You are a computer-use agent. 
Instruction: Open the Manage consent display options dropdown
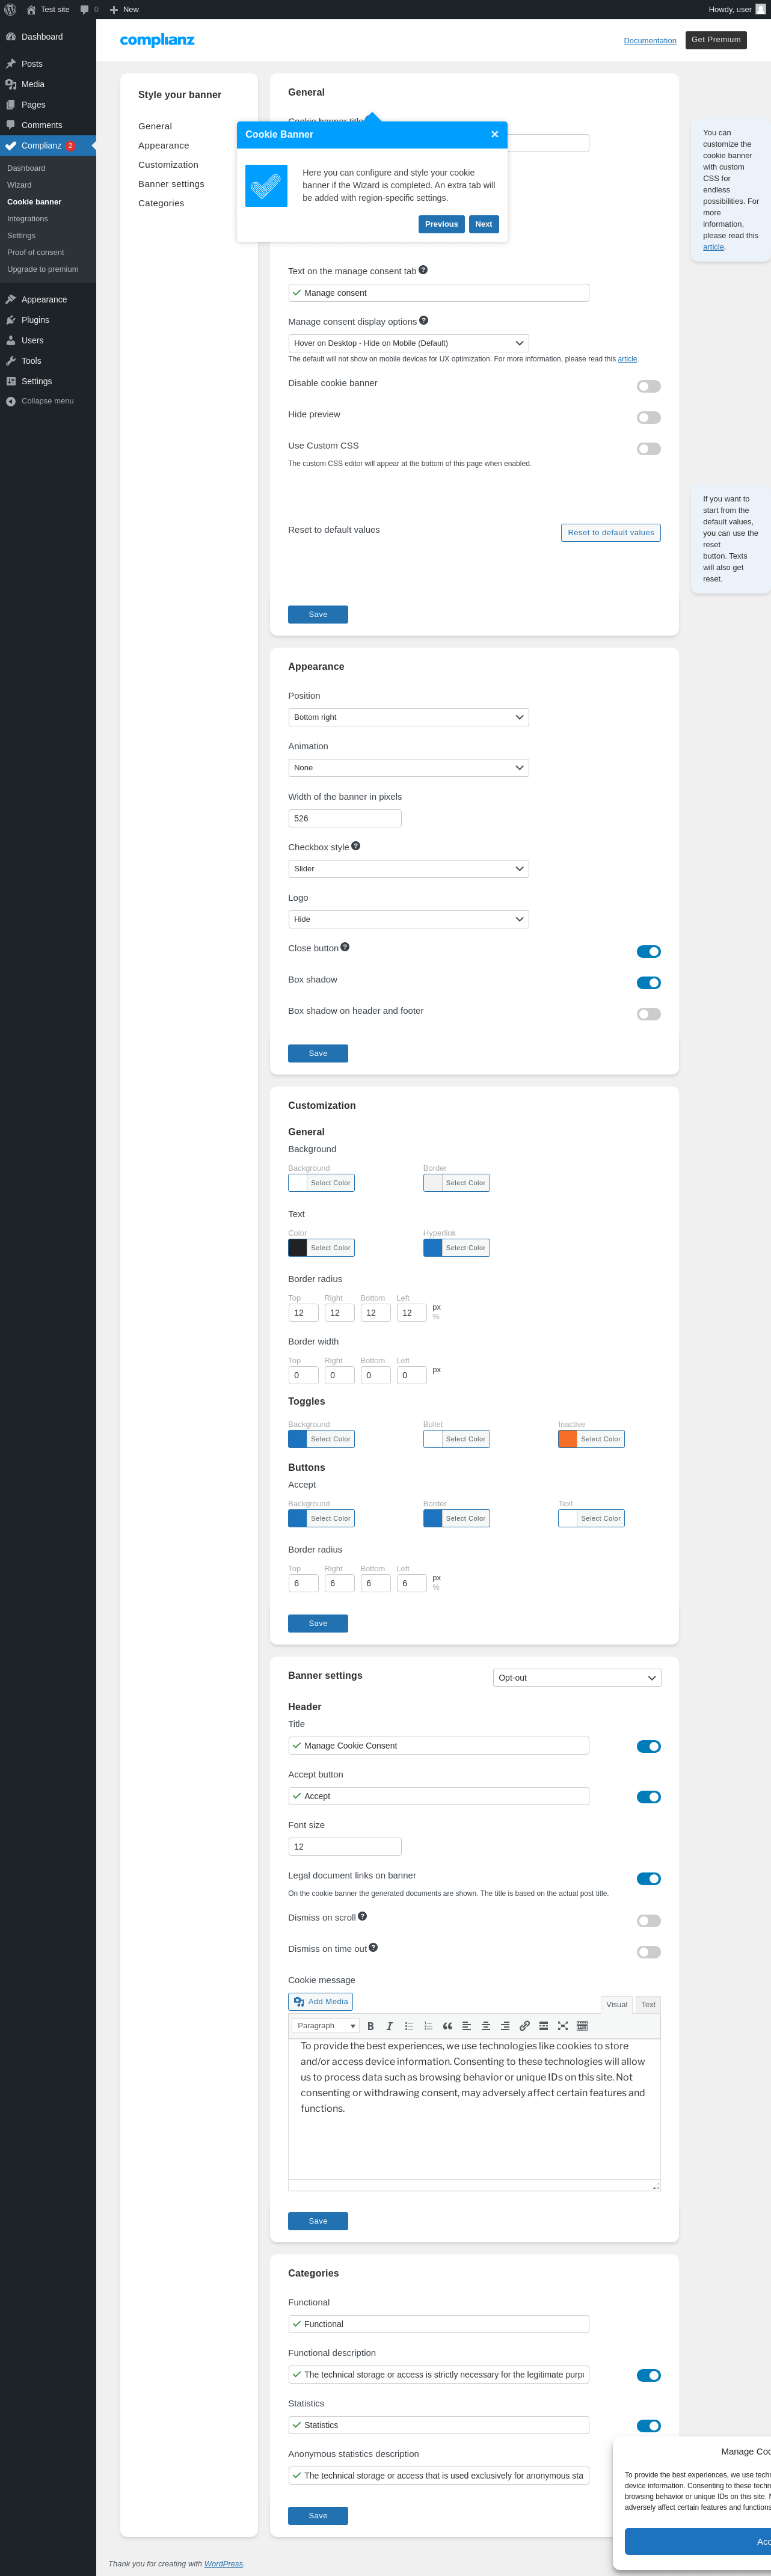coord(408,343)
